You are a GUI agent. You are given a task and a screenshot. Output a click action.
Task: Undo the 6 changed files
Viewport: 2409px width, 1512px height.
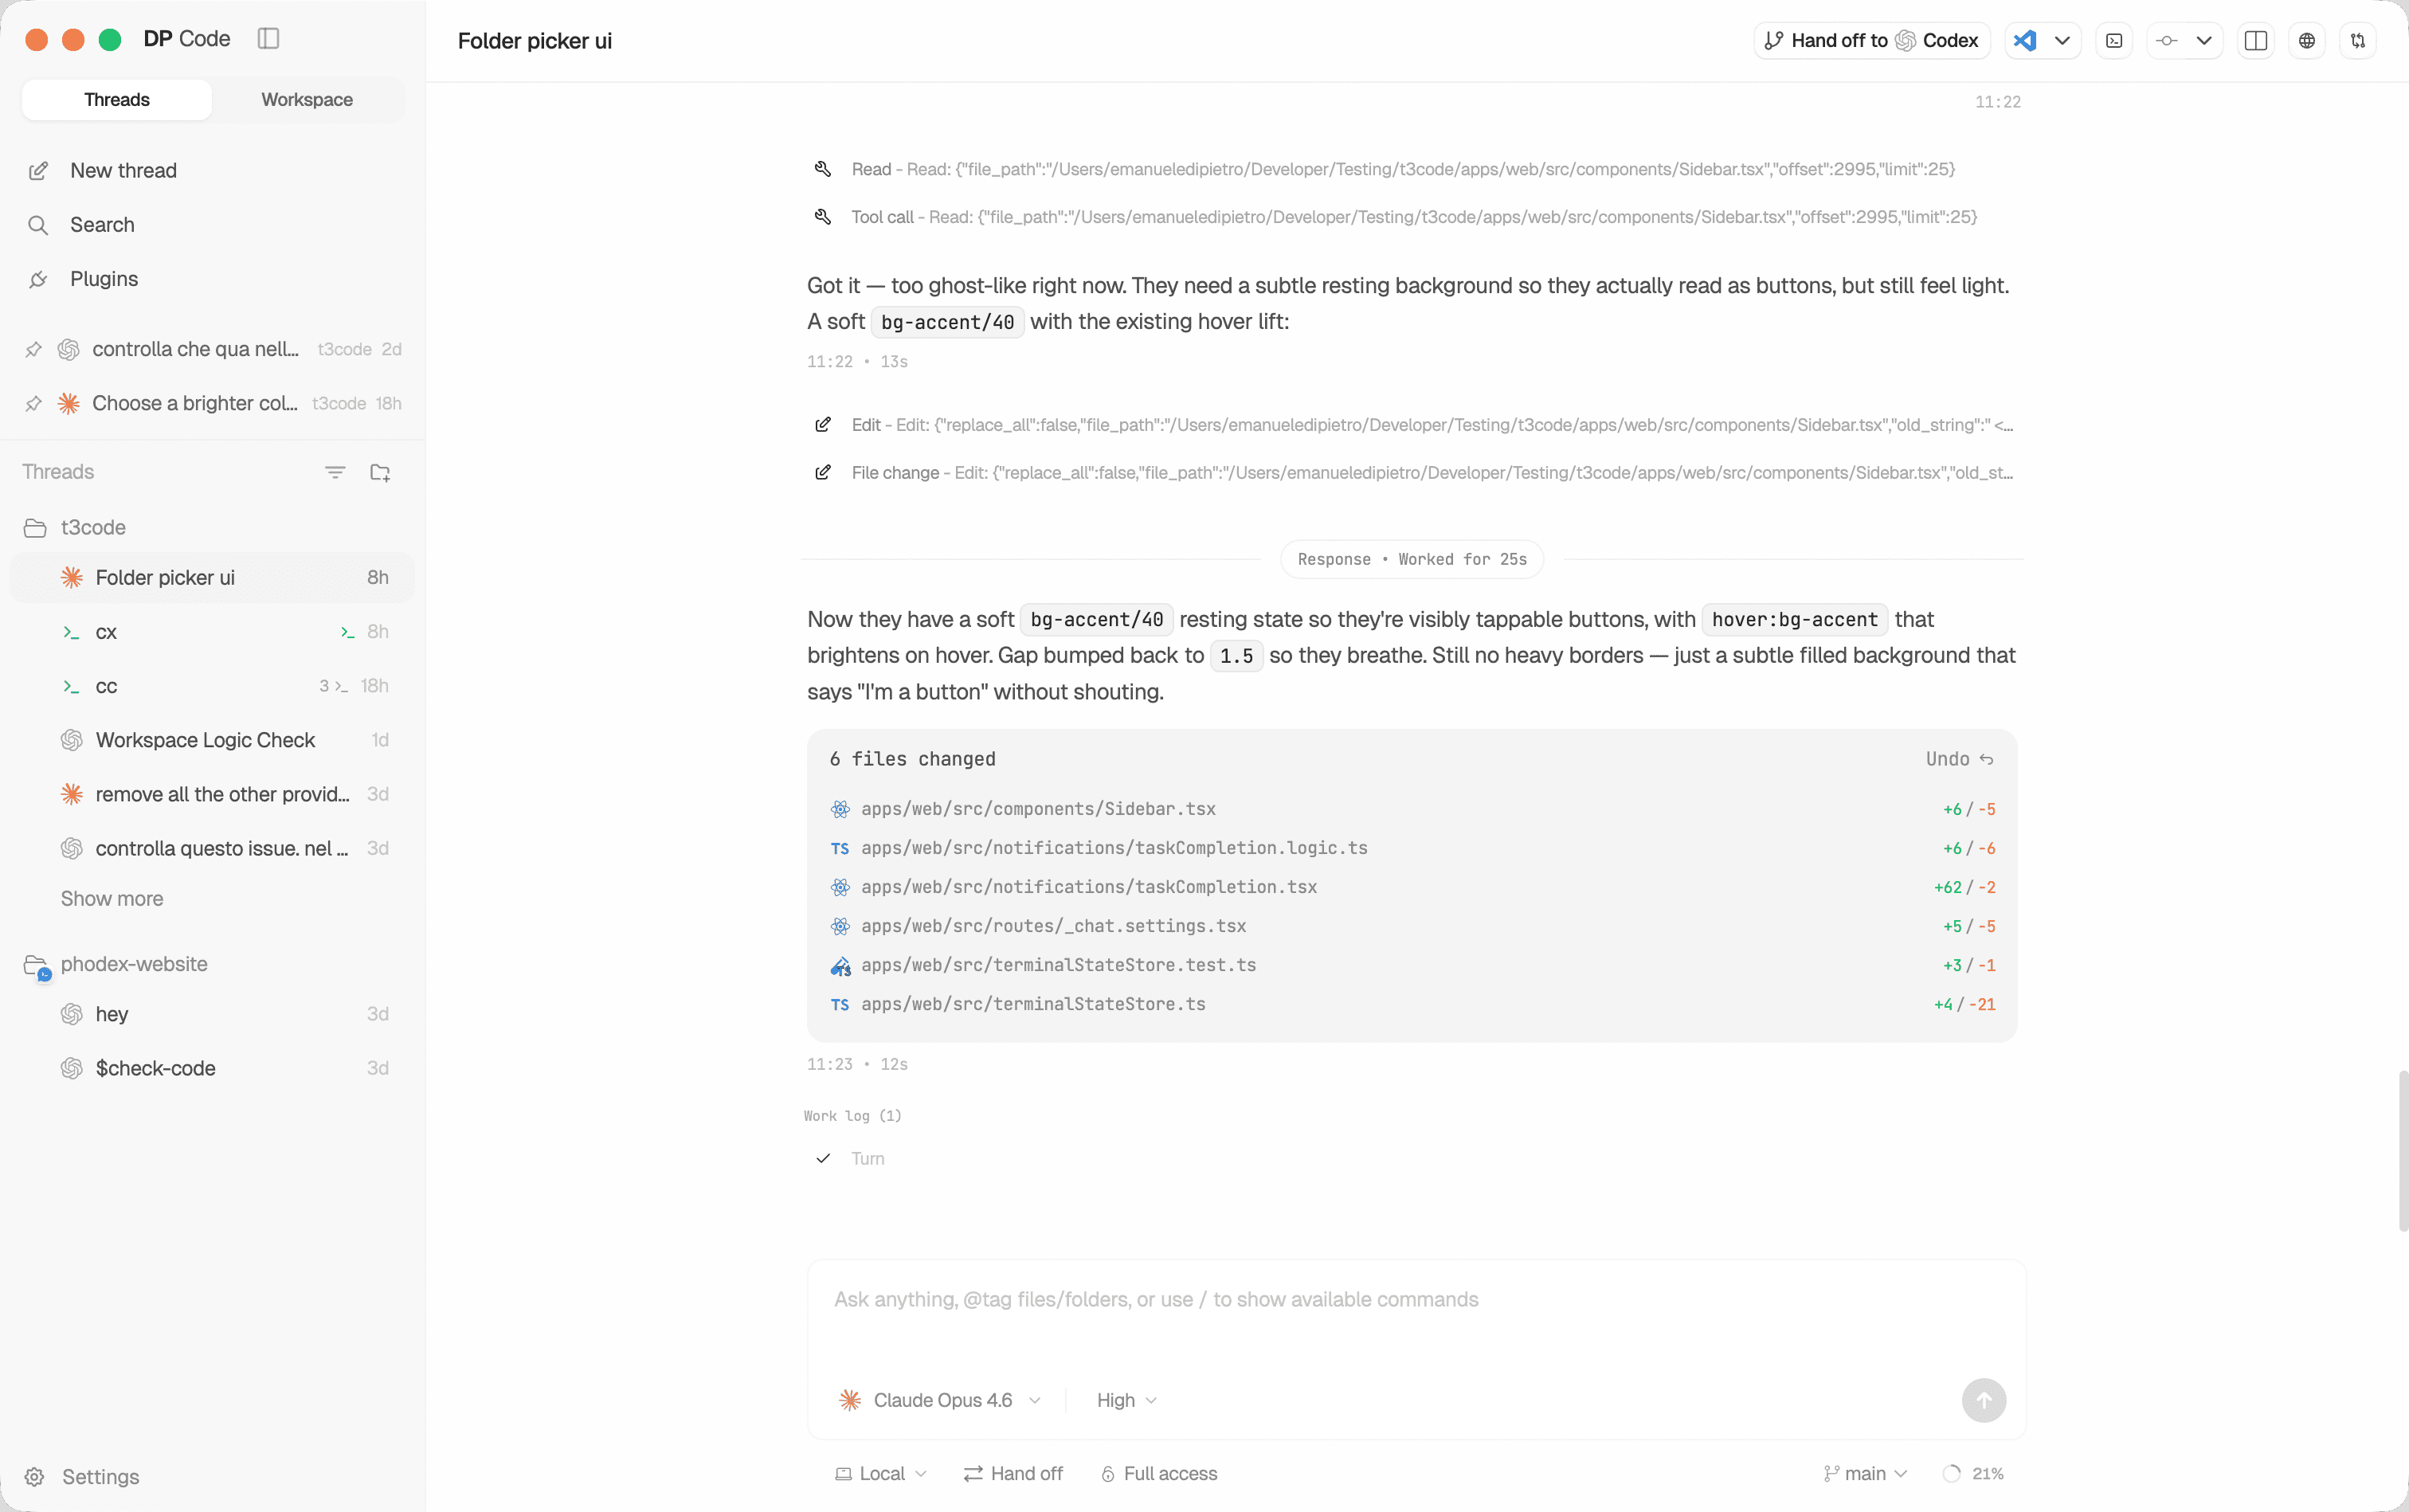point(1959,758)
